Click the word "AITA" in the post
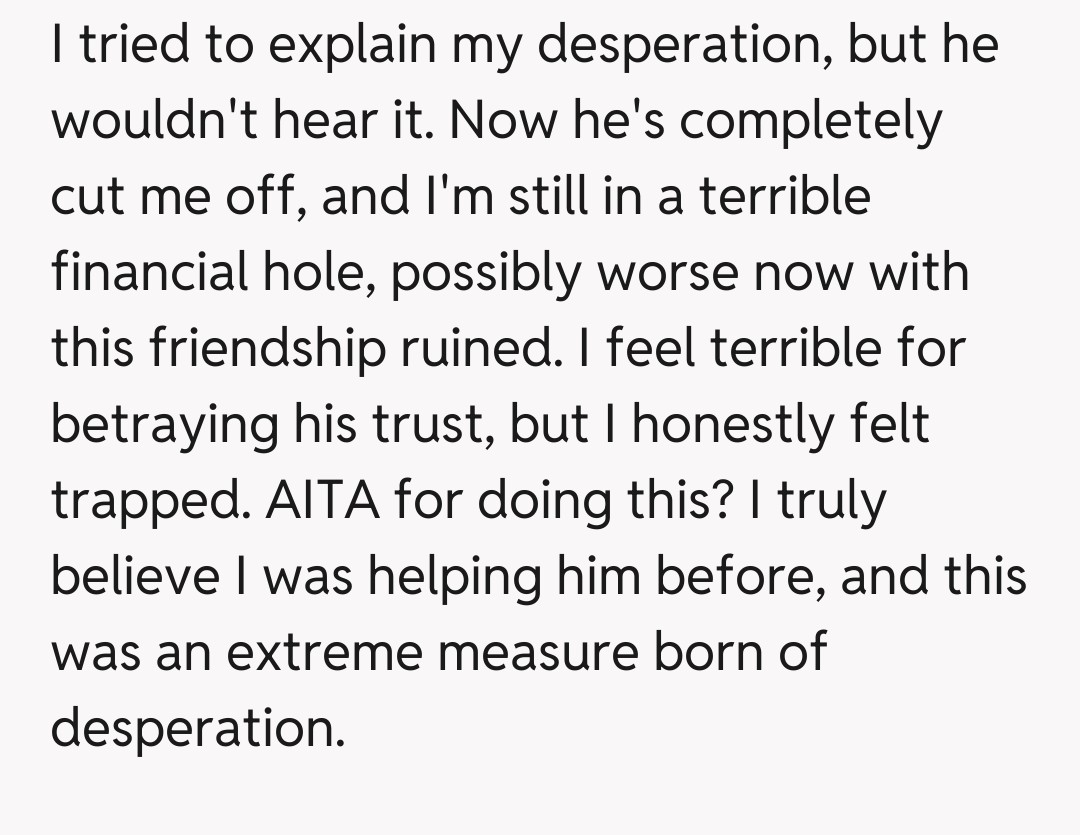Viewport: 1080px width, 835px height. (321, 499)
